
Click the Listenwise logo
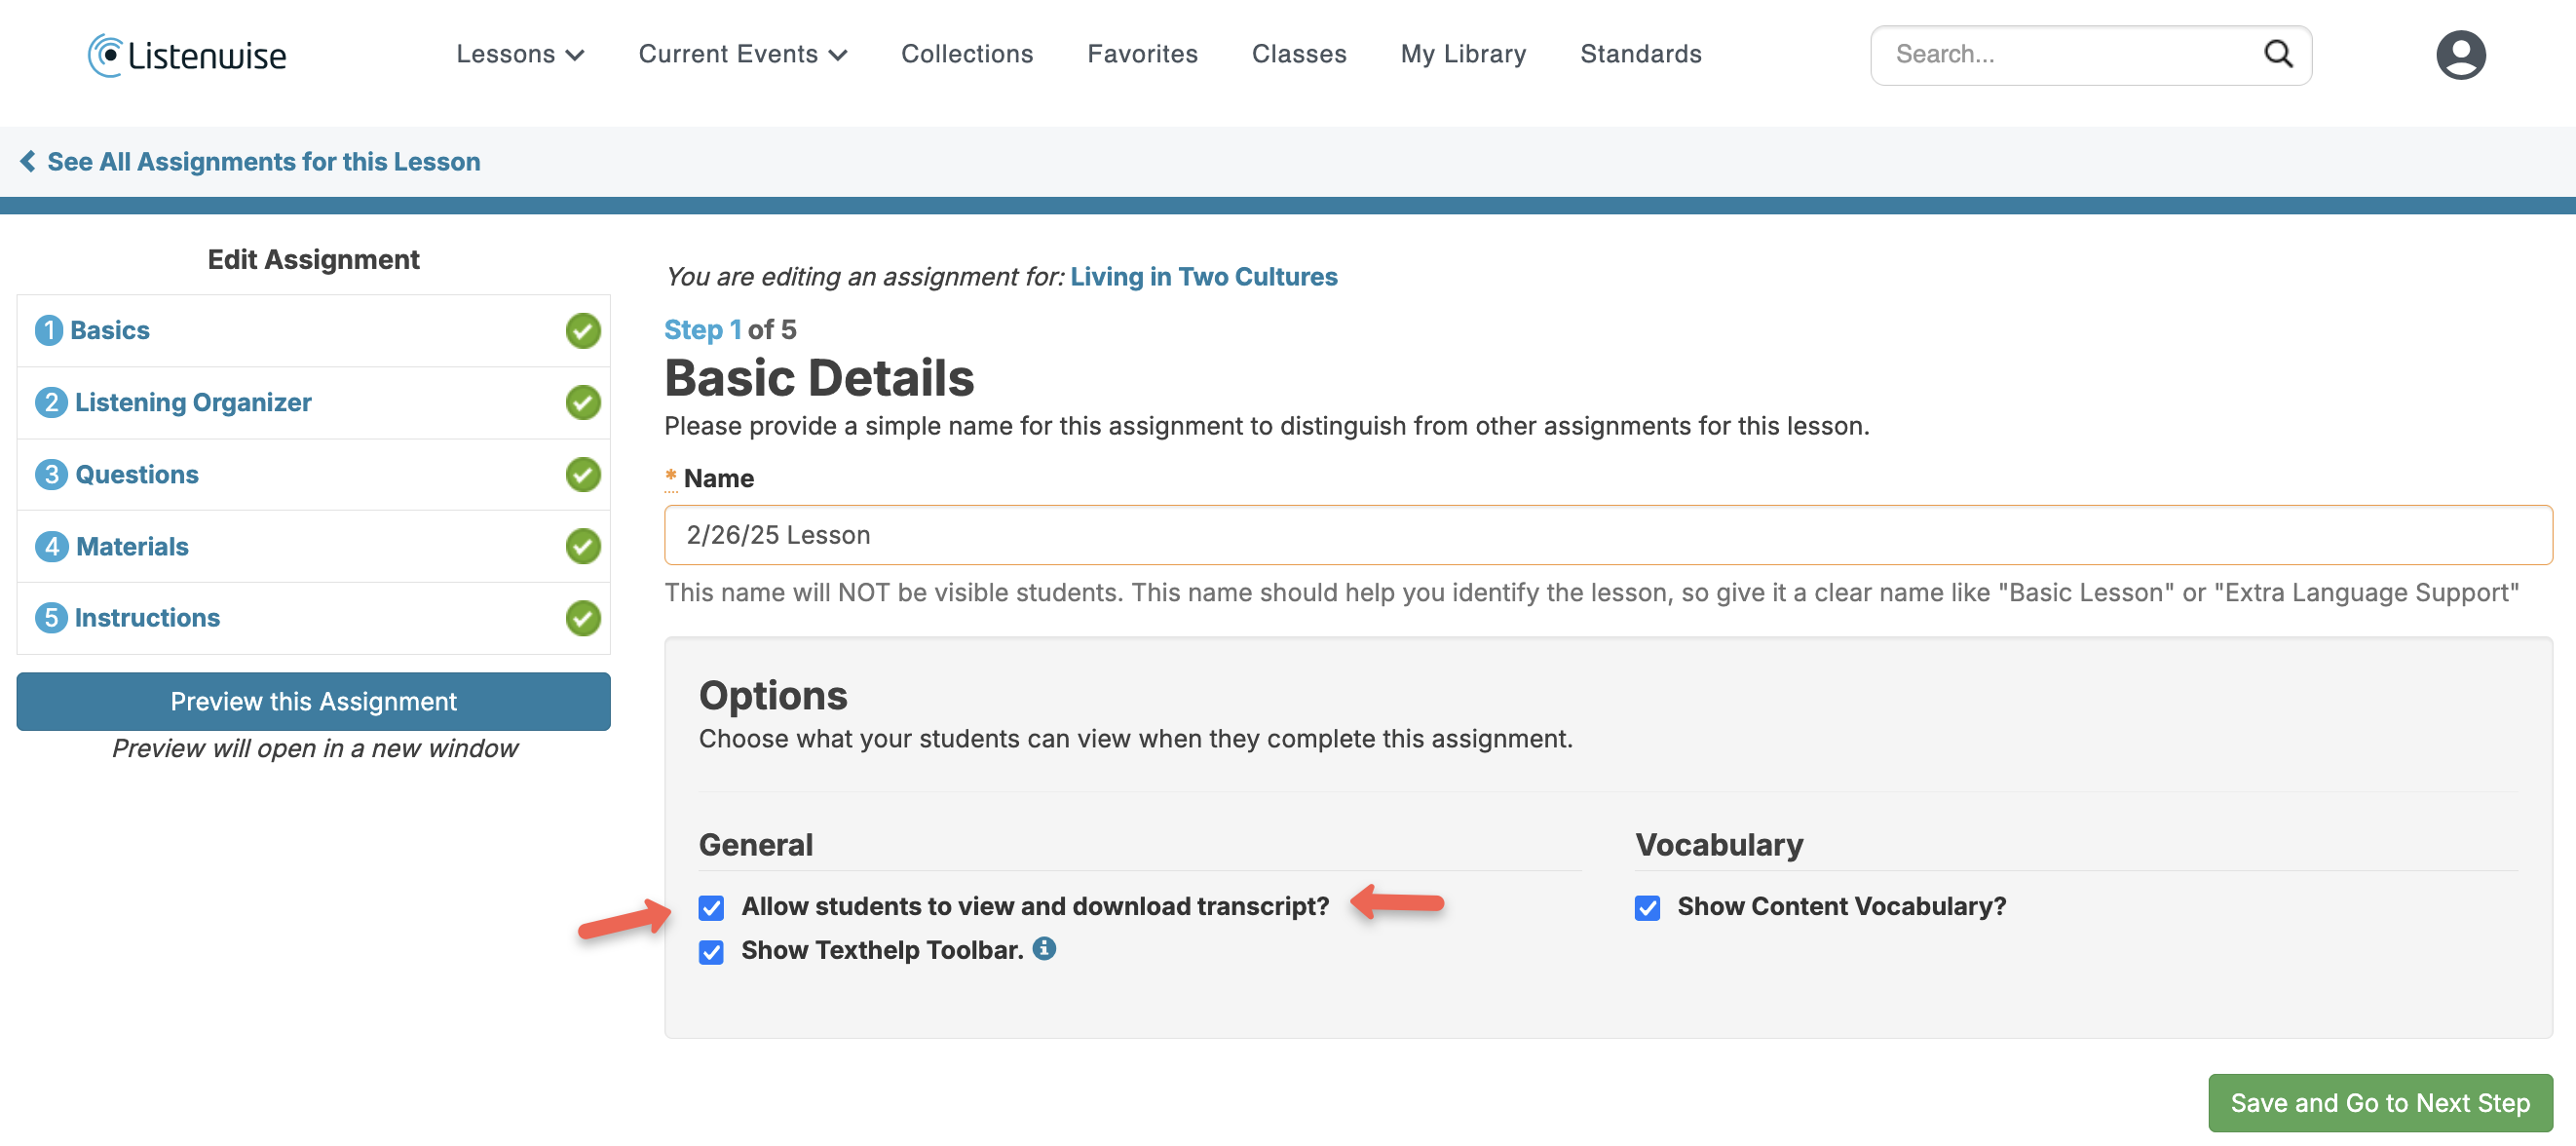[x=187, y=55]
